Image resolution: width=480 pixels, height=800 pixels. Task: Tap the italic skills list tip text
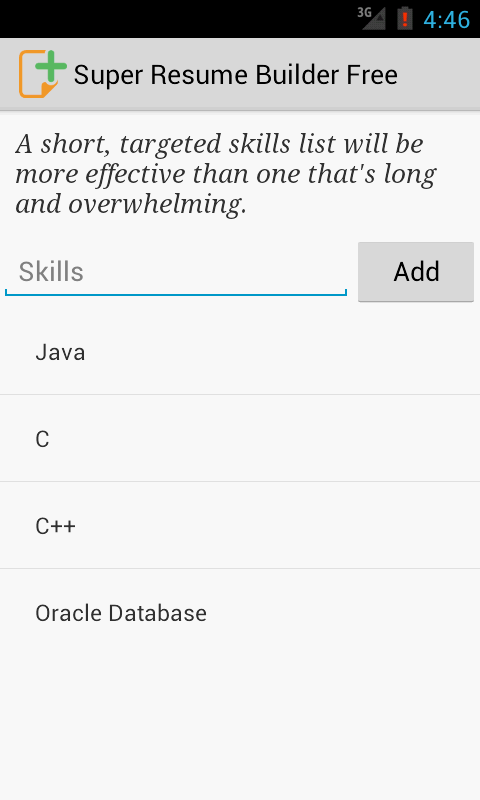tap(226, 173)
